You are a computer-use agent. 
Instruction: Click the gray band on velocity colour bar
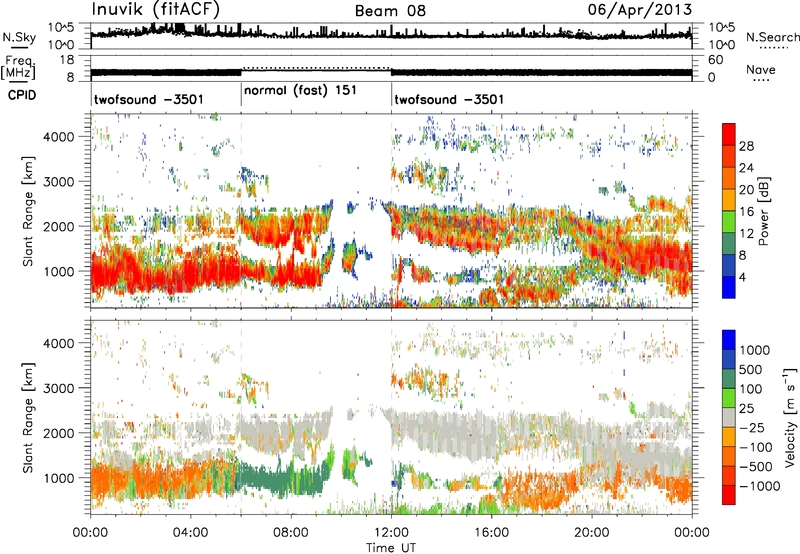click(729, 417)
